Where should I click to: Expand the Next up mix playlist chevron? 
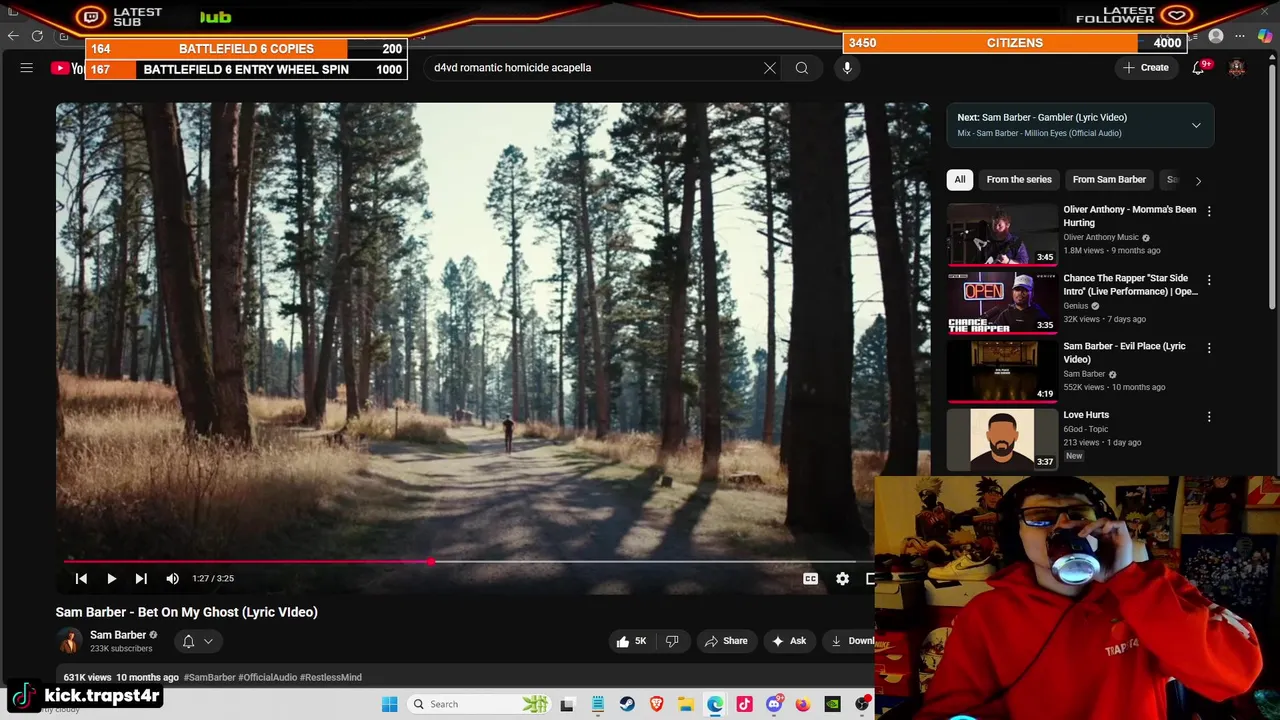point(1196,125)
